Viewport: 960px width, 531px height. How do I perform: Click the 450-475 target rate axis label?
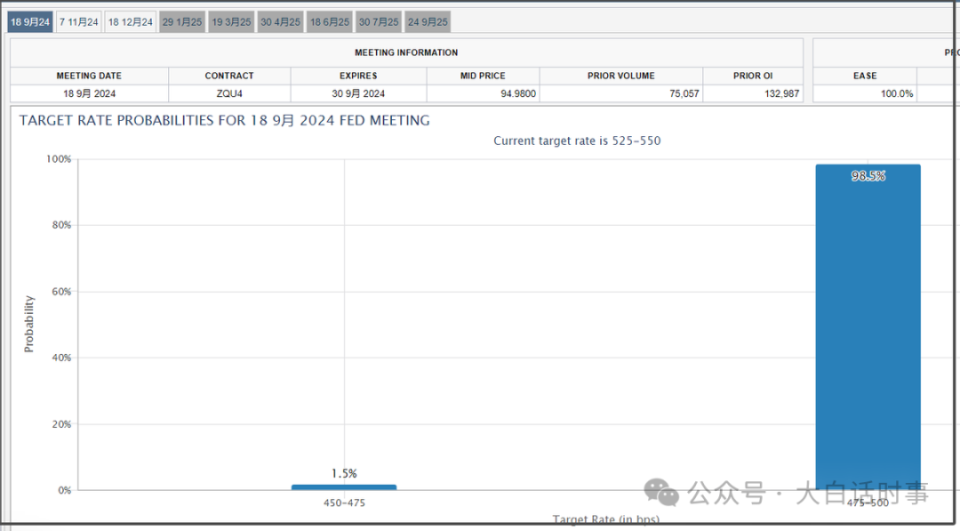click(x=344, y=503)
